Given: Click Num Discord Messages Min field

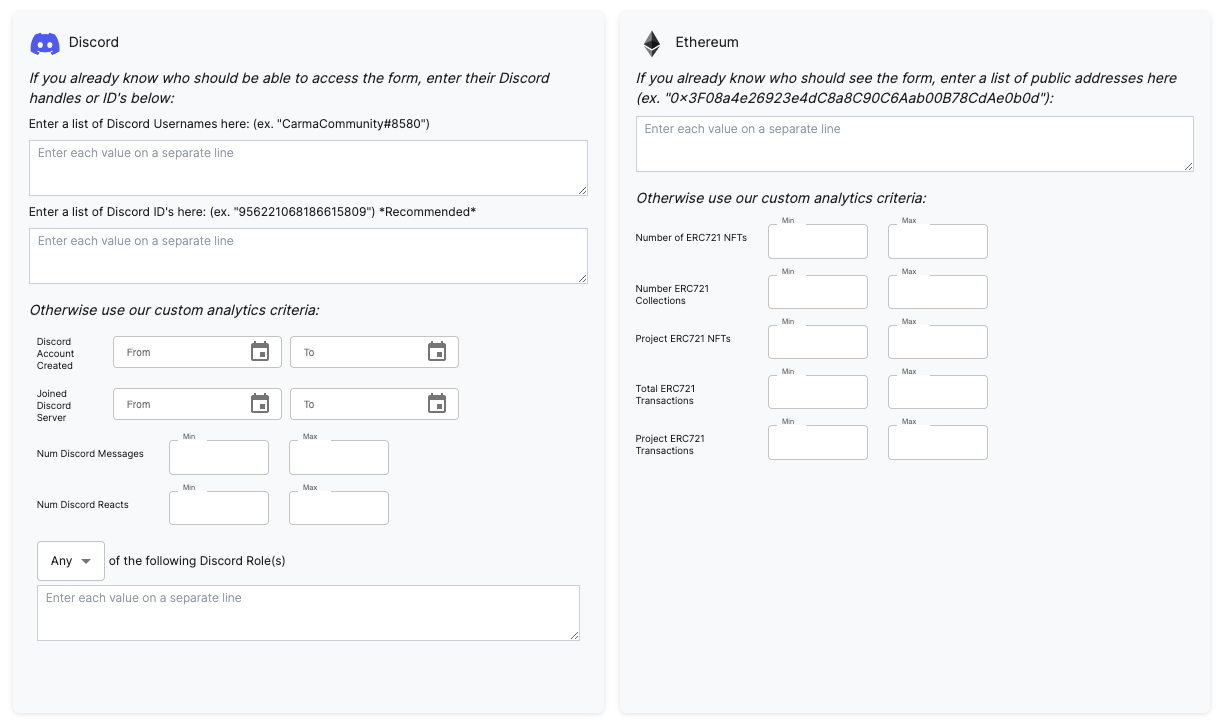Looking at the screenshot, I should click(219, 457).
